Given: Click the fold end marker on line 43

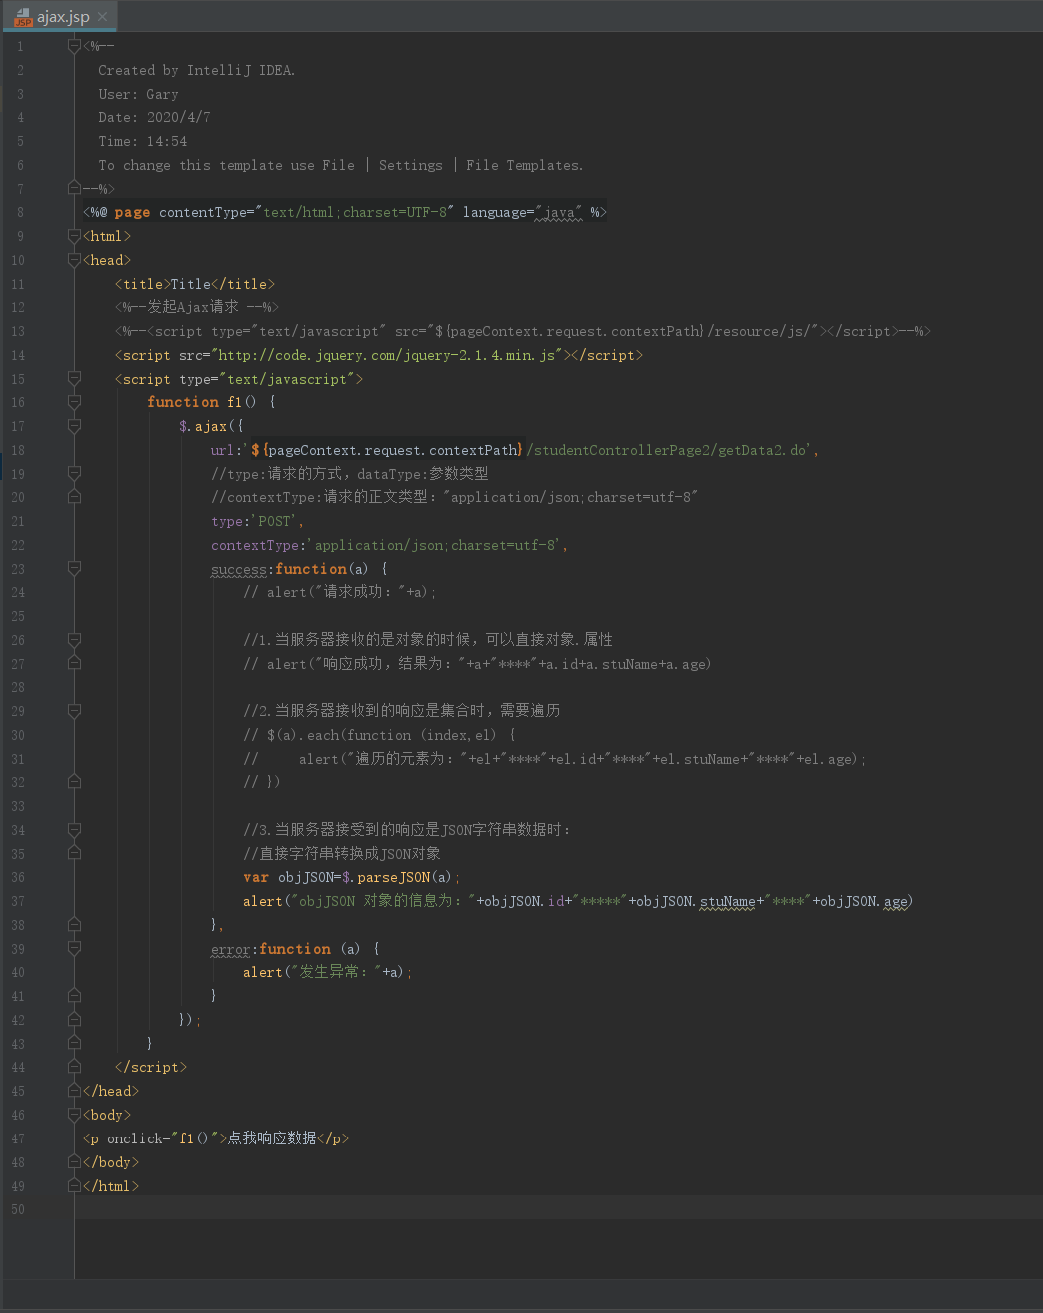Looking at the screenshot, I should 74,1043.
